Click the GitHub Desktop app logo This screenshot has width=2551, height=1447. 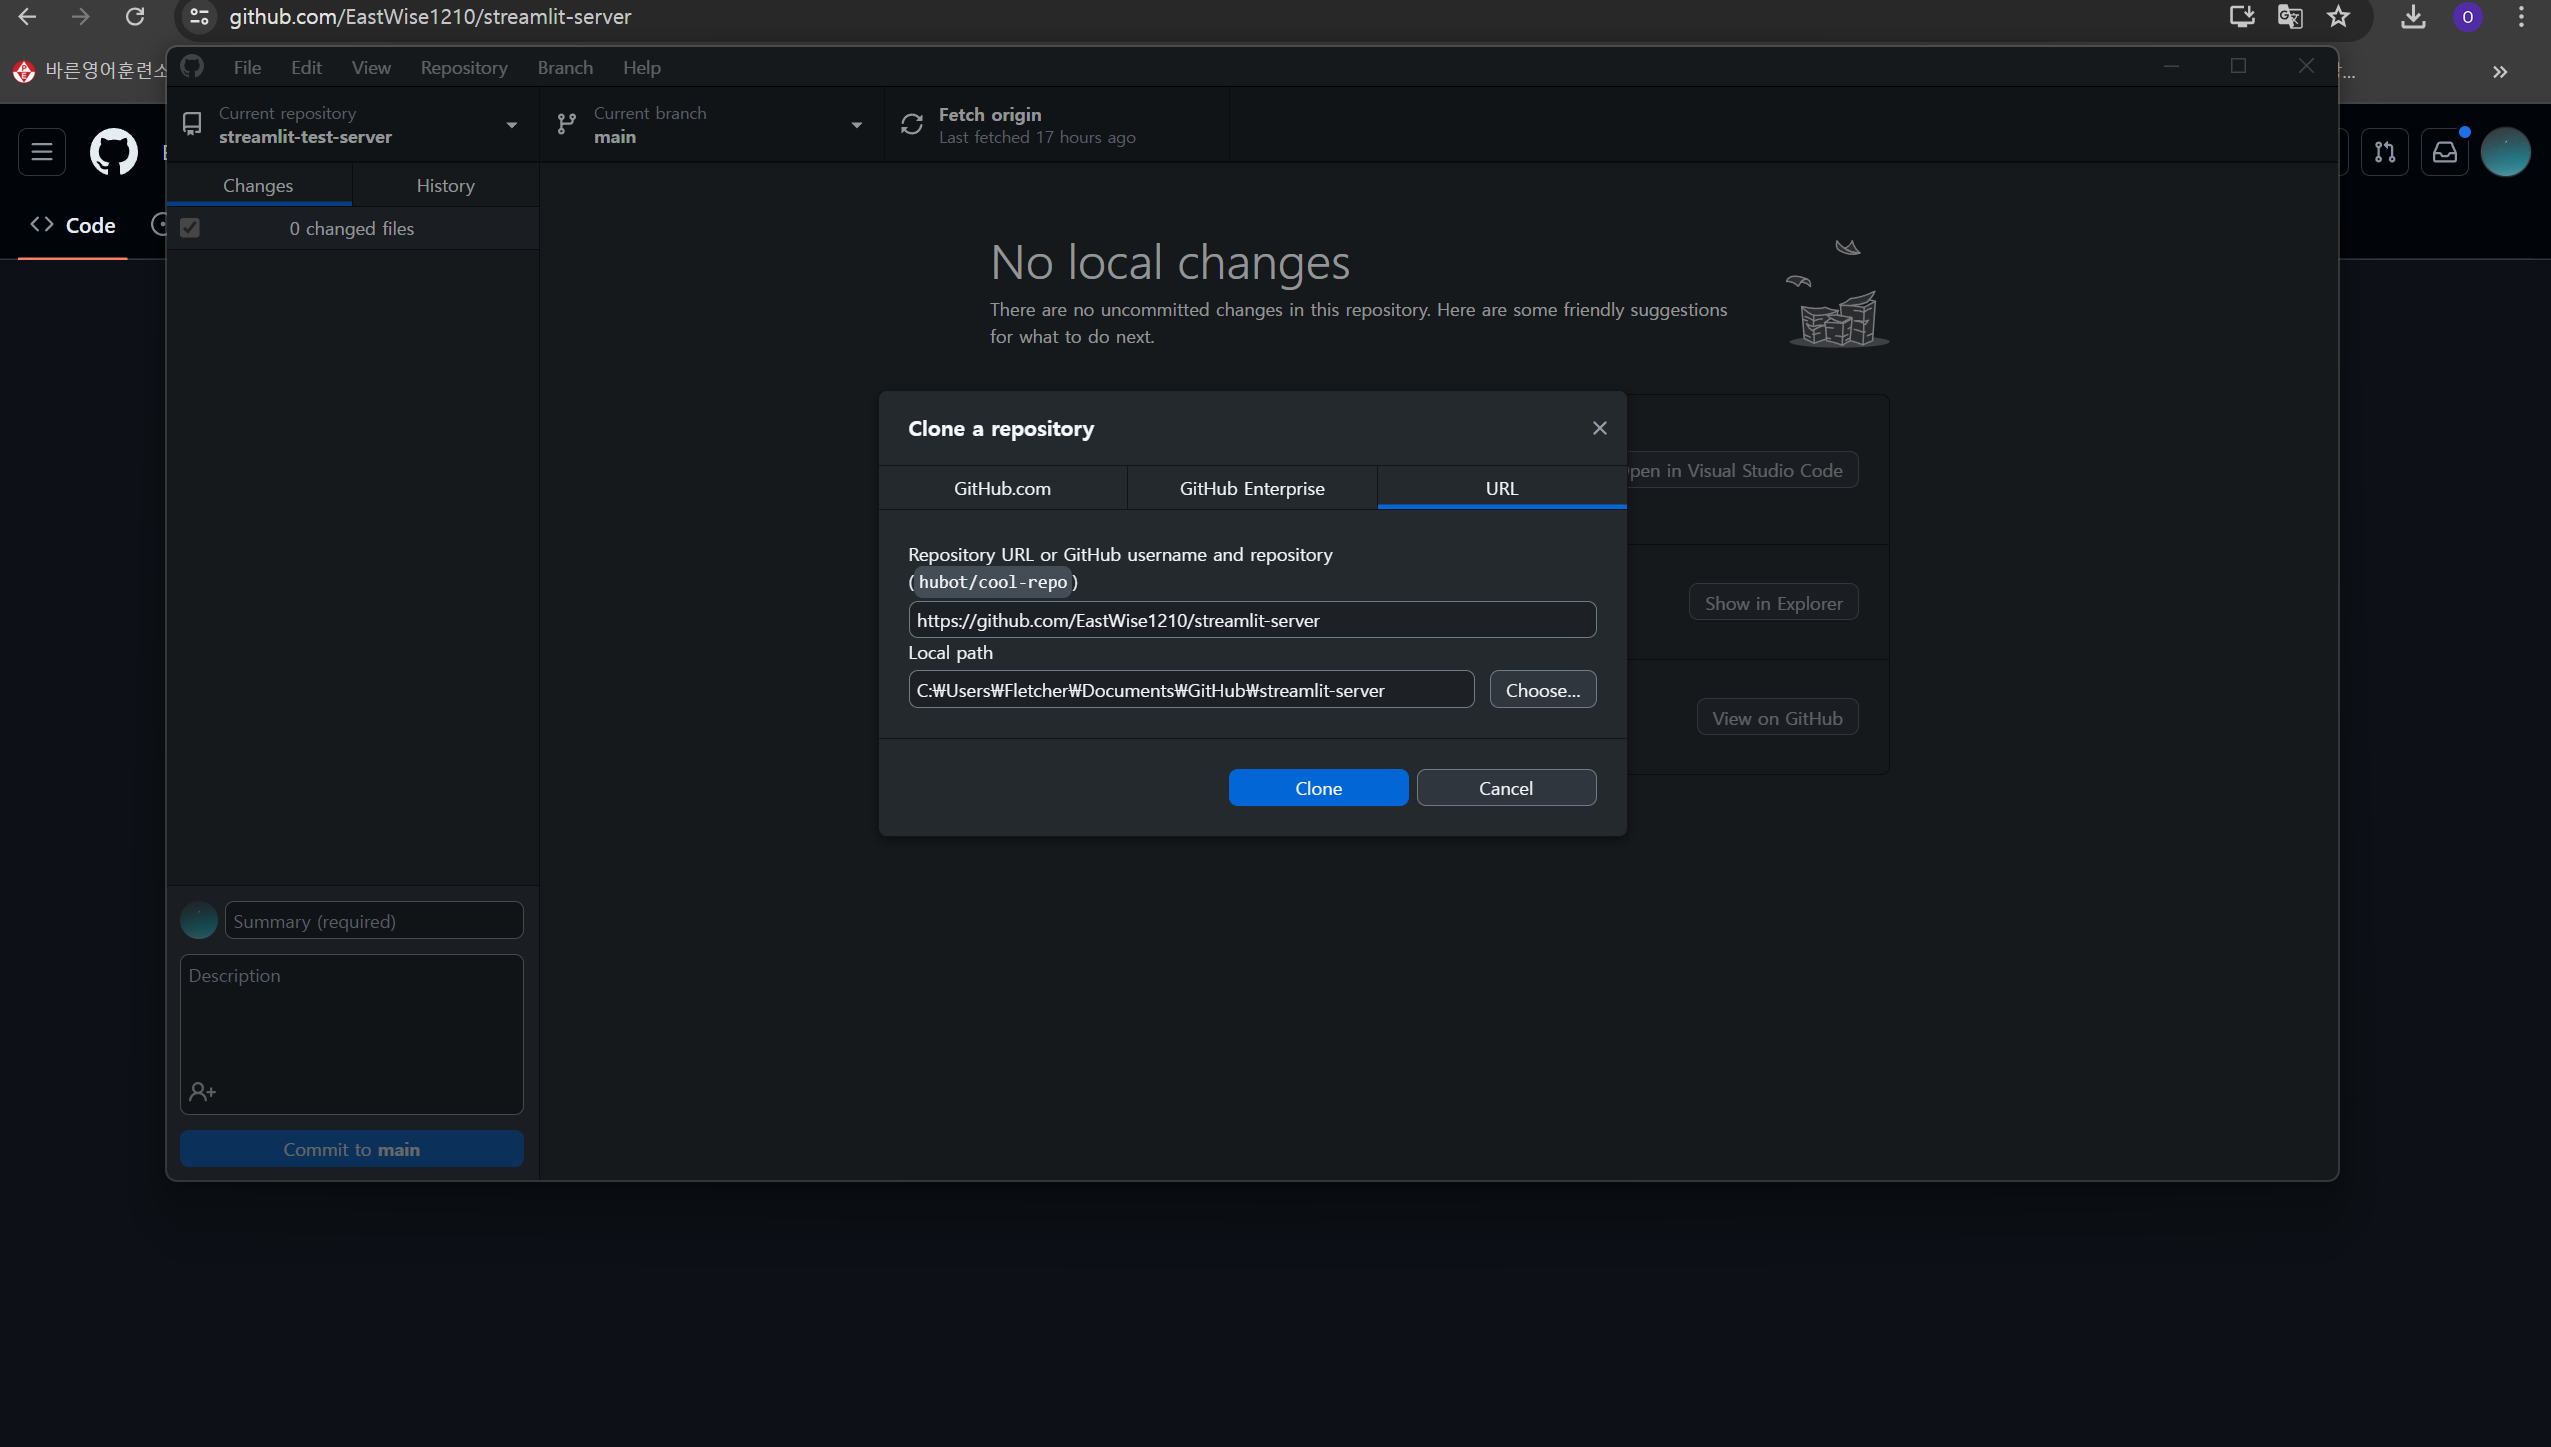pos(192,67)
